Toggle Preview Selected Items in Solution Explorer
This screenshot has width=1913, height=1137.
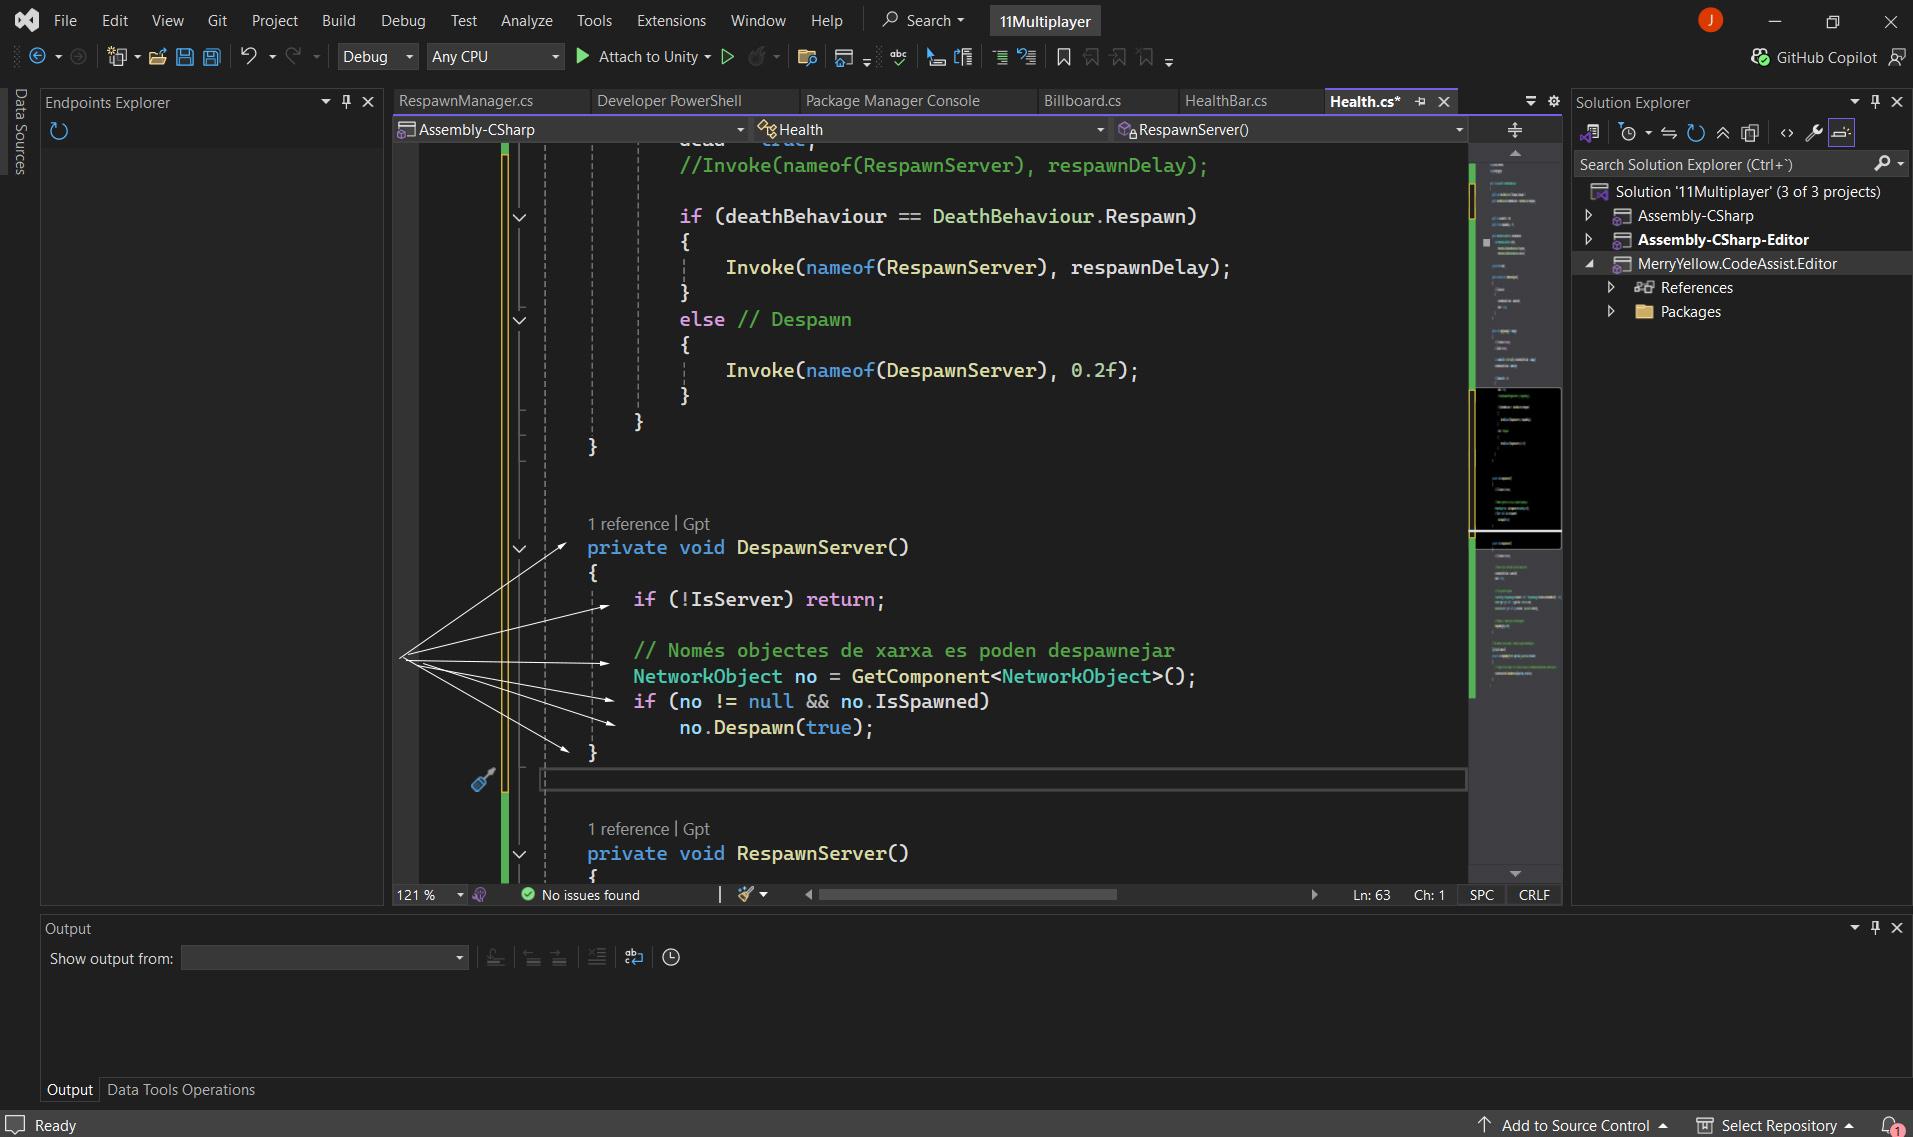pyautogui.click(x=1841, y=133)
